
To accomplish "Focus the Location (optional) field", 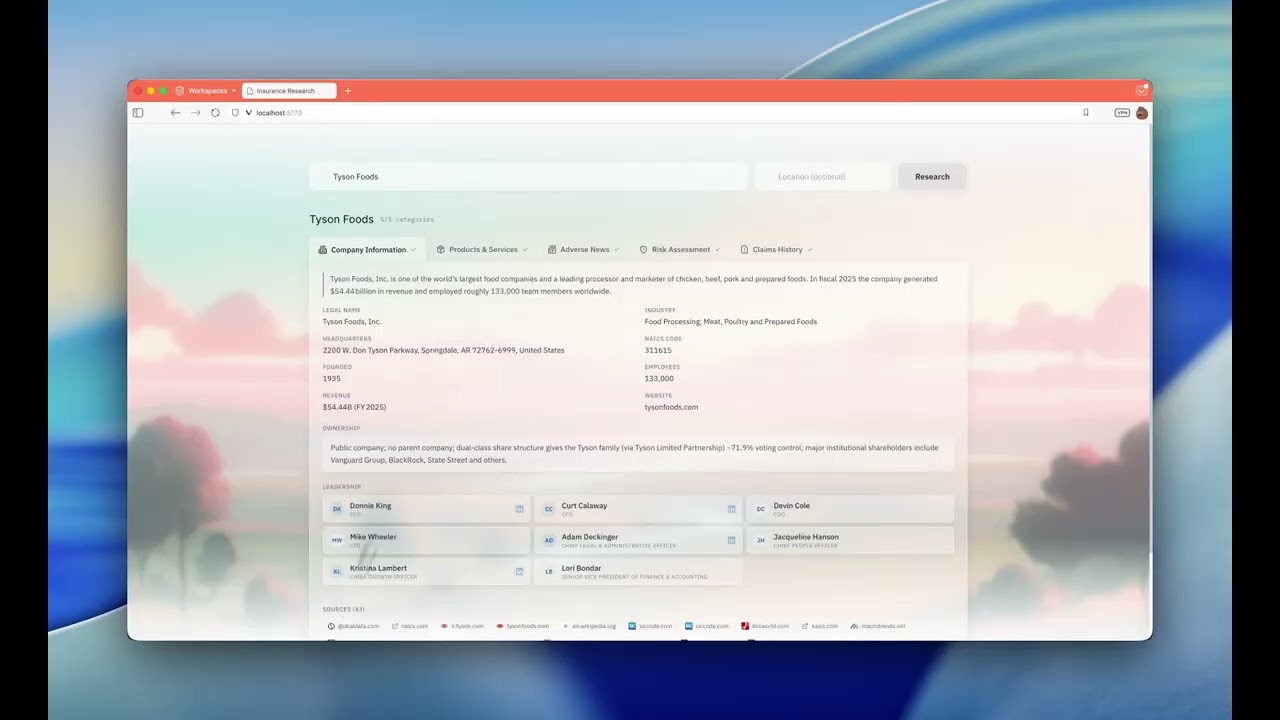I will [x=823, y=176].
